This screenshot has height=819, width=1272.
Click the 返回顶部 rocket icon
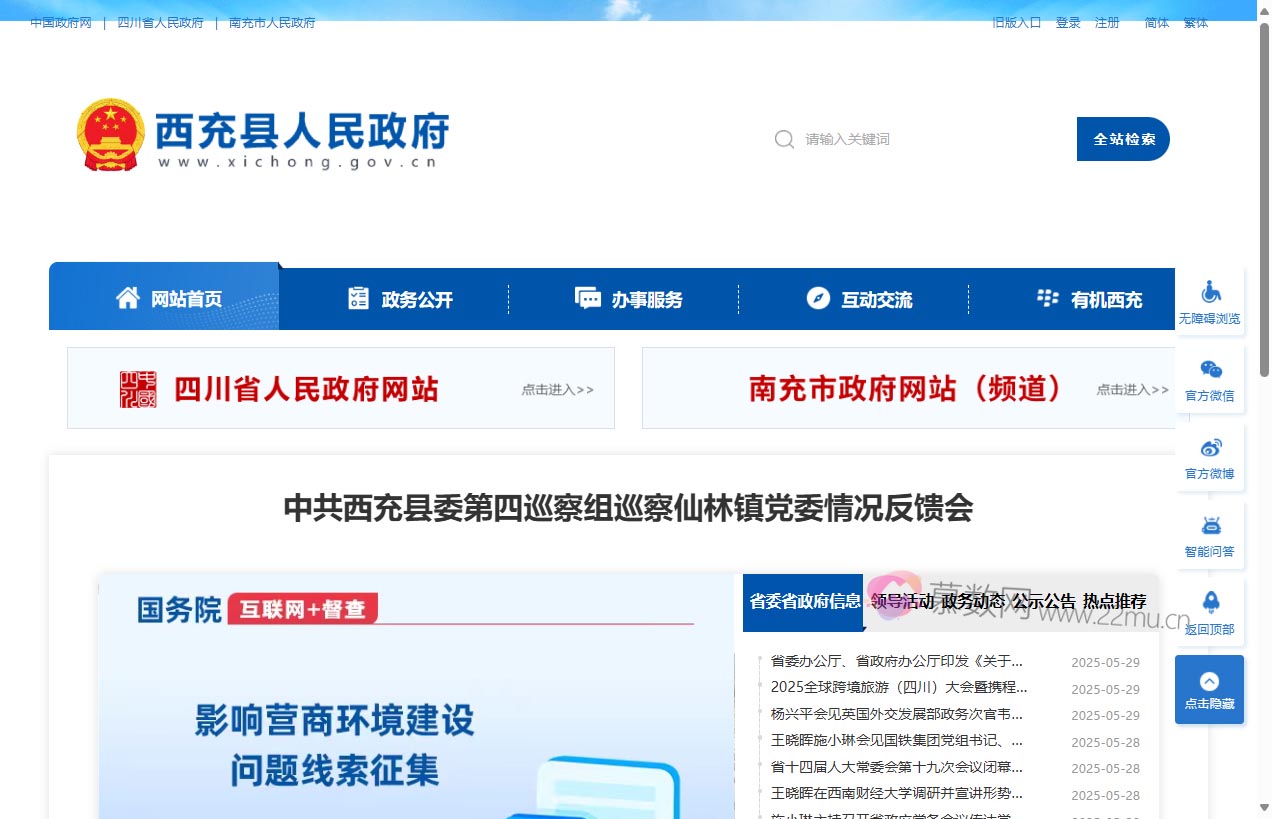(1209, 600)
